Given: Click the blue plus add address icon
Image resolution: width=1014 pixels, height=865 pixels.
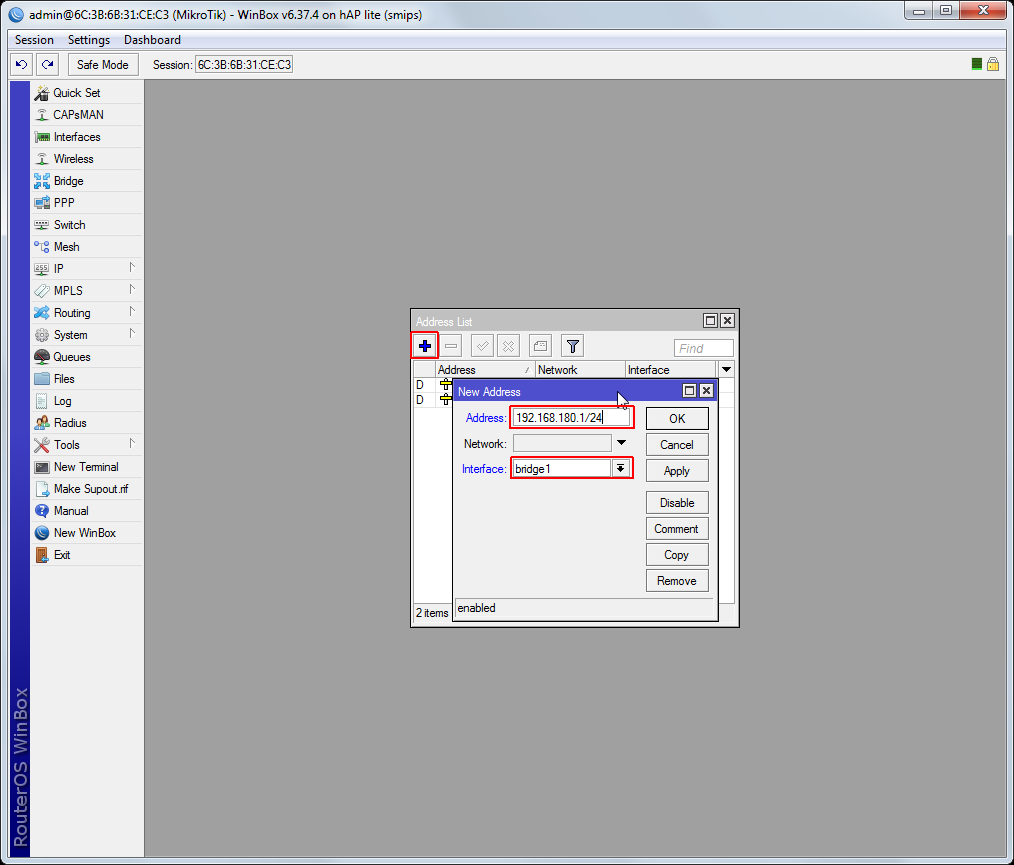Looking at the screenshot, I should point(425,346).
